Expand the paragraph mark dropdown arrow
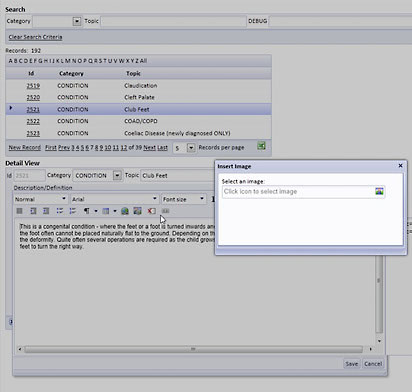This screenshot has width=412, height=392. click(x=96, y=211)
